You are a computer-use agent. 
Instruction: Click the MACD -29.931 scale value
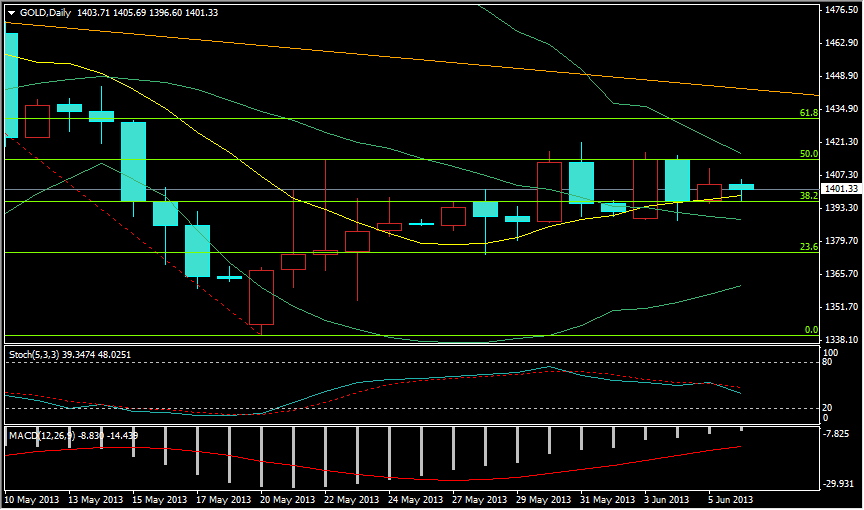[x=839, y=484]
